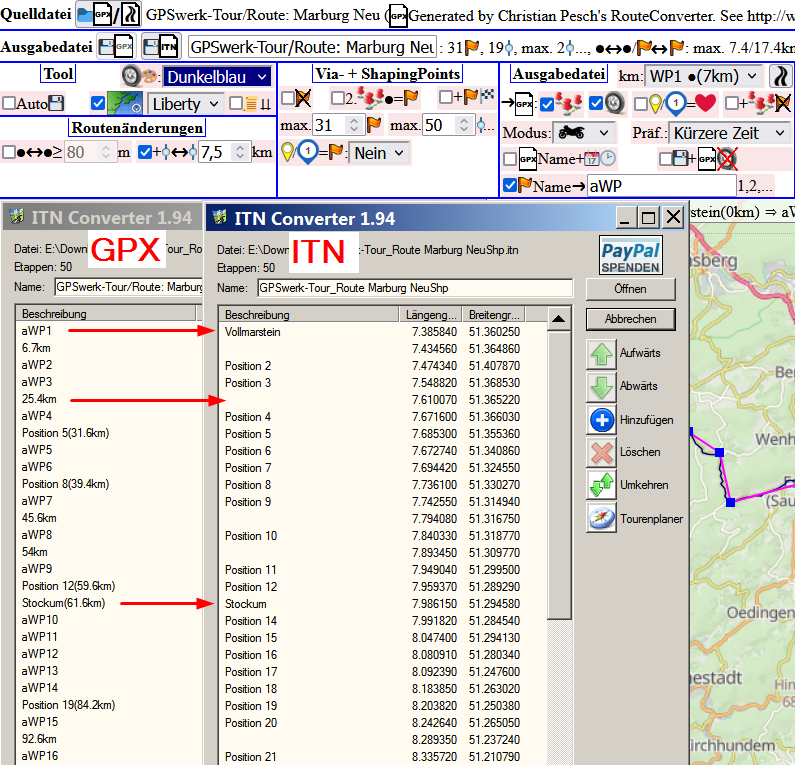Open the Dunkelblau color dropdown

(217, 77)
